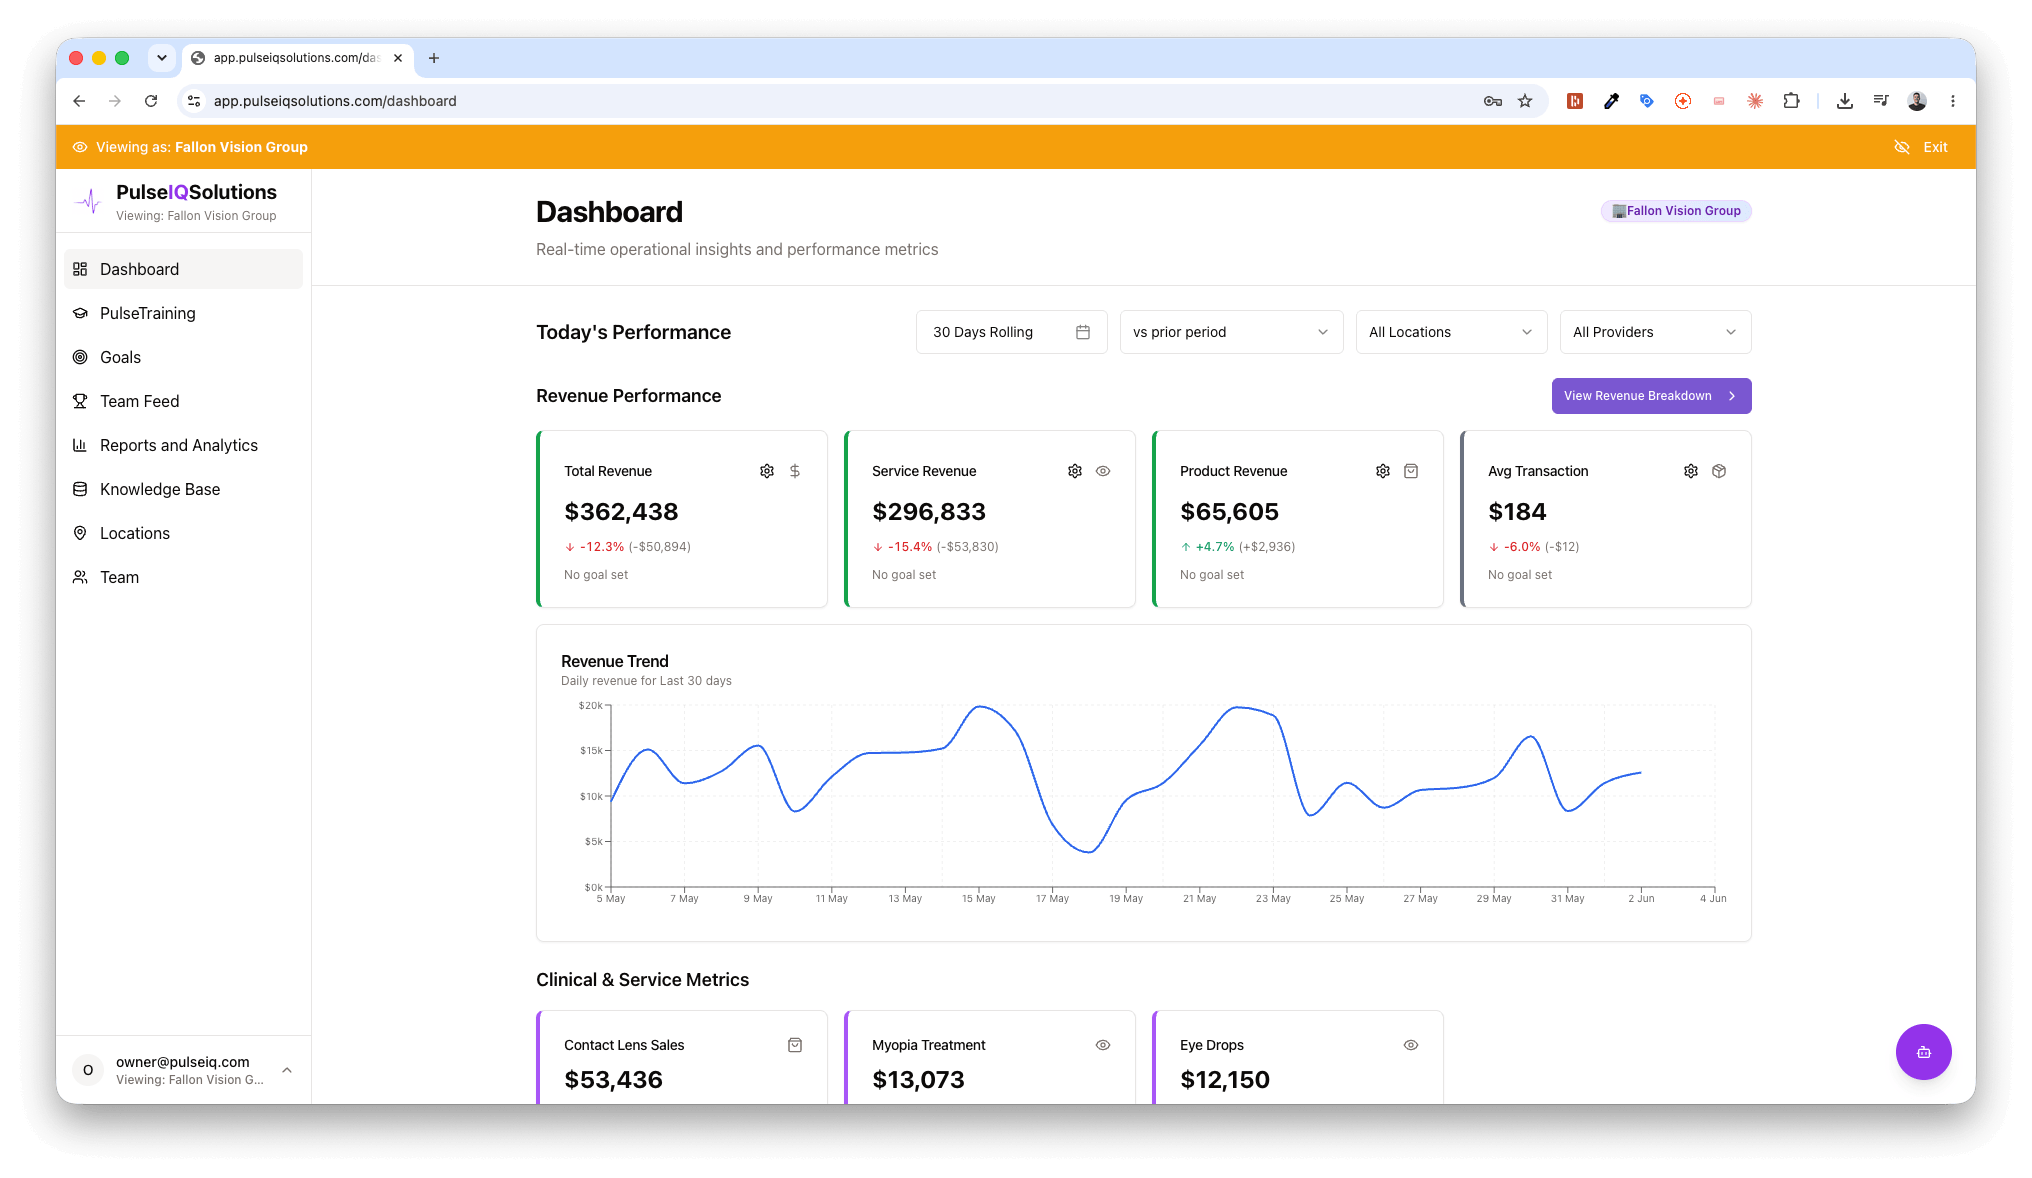Toggle eye icon on Eye Drops card
Image resolution: width=2032 pixels, height=1178 pixels.
[x=1411, y=1045]
